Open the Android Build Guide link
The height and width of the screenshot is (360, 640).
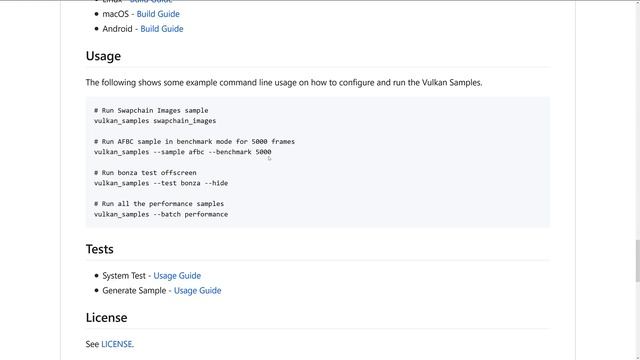(162, 29)
